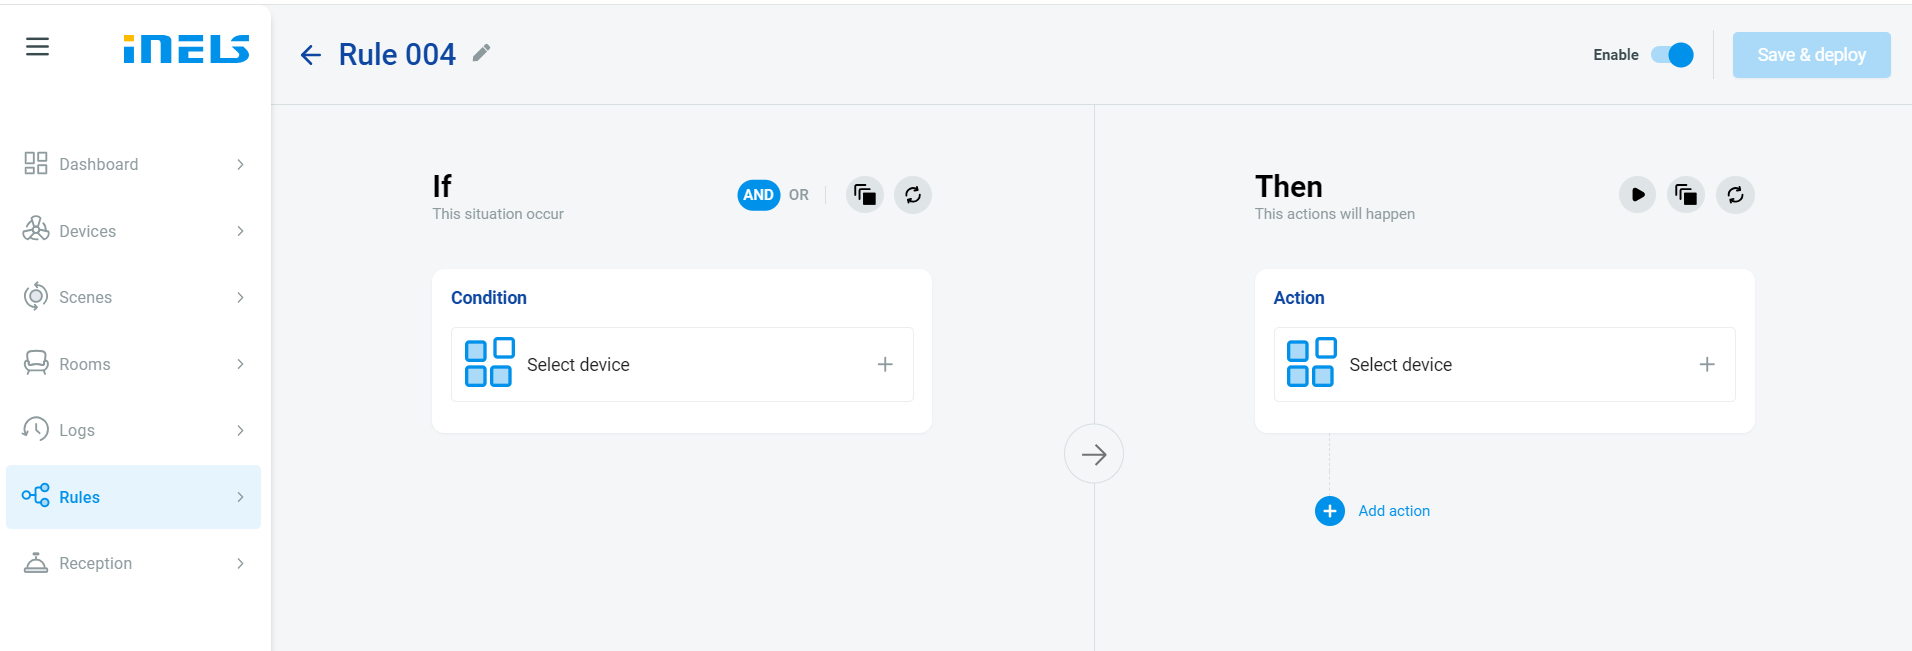
Task: Open the Logs menu item
Action: [77, 430]
